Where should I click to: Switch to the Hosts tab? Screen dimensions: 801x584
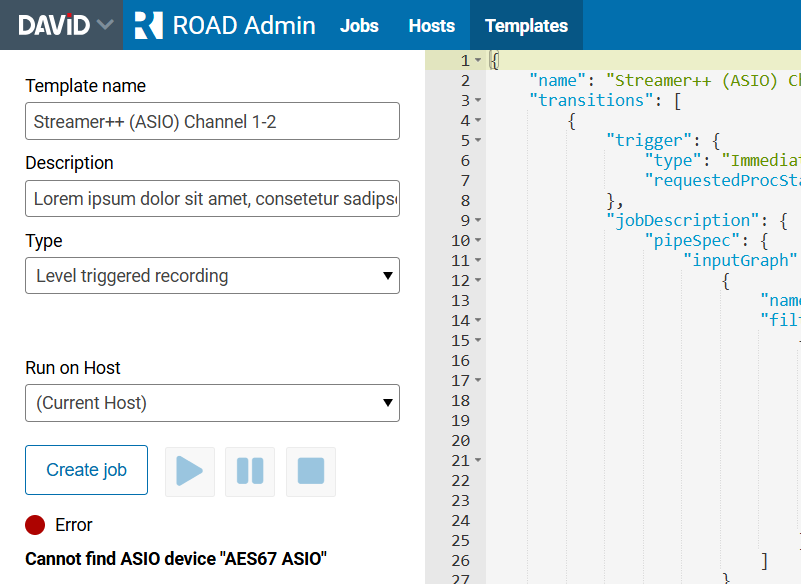pyautogui.click(x=432, y=26)
